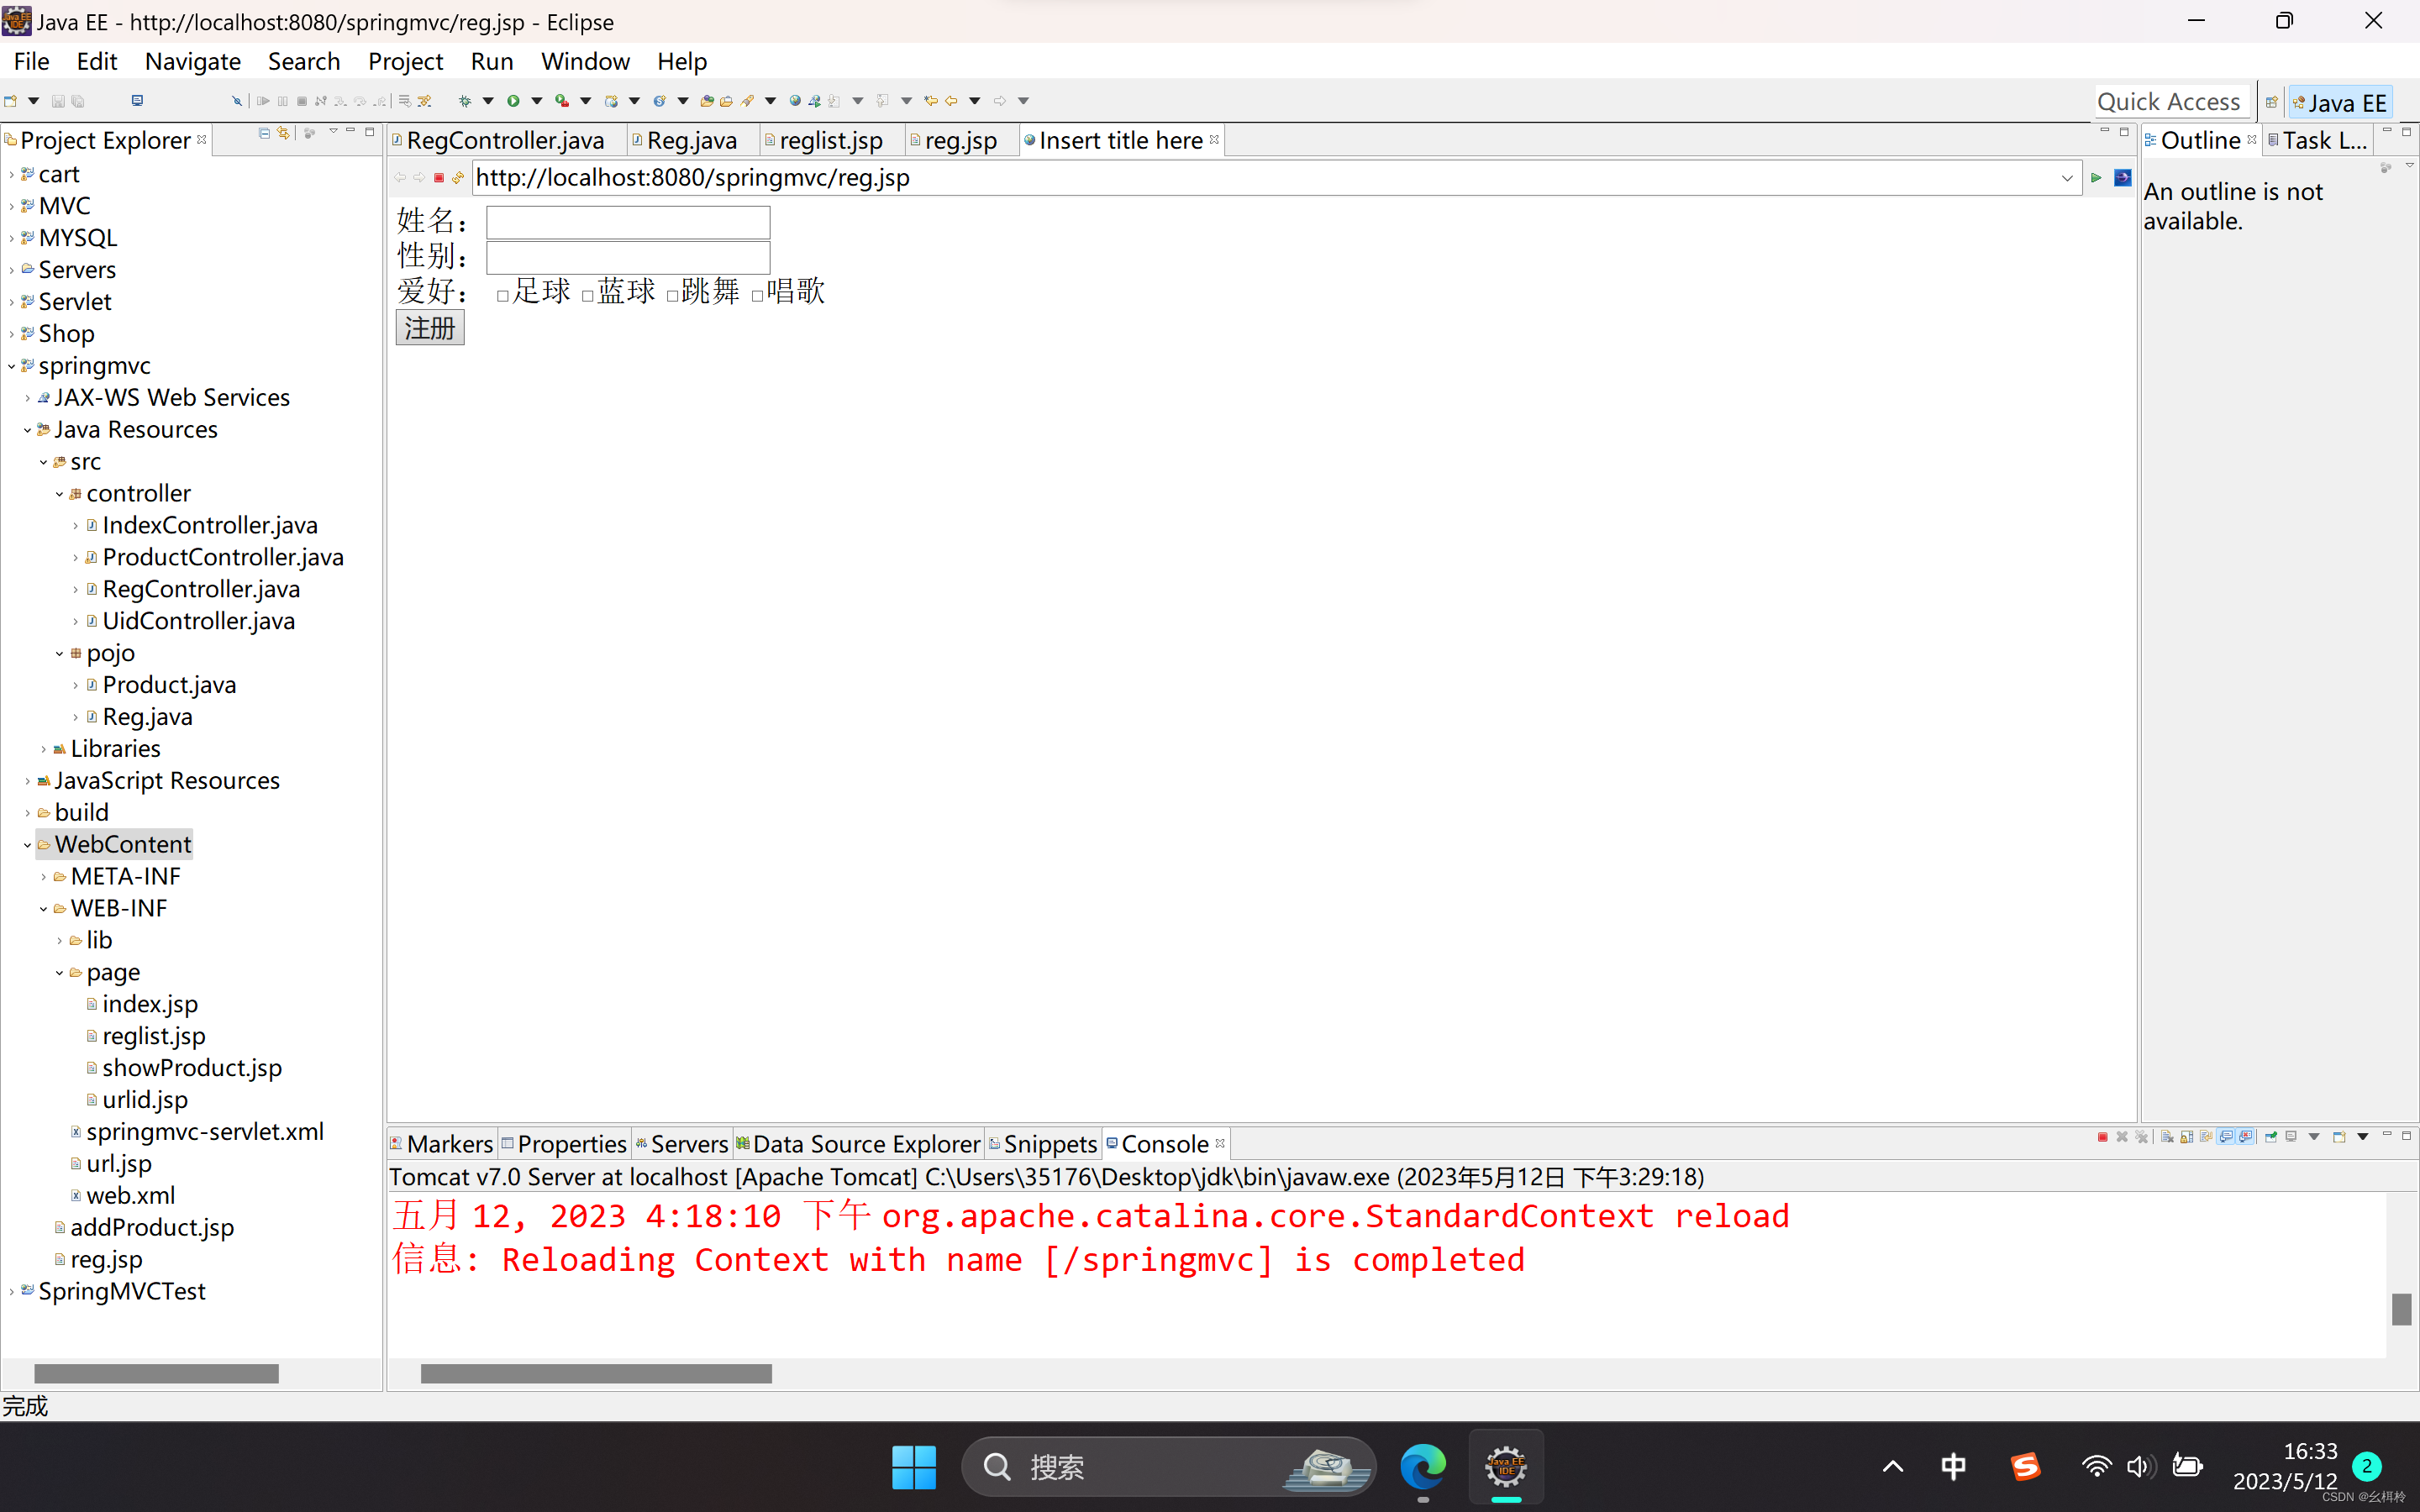Click the green Run button in toolbar
2420x1512 pixels.
pyautogui.click(x=513, y=101)
